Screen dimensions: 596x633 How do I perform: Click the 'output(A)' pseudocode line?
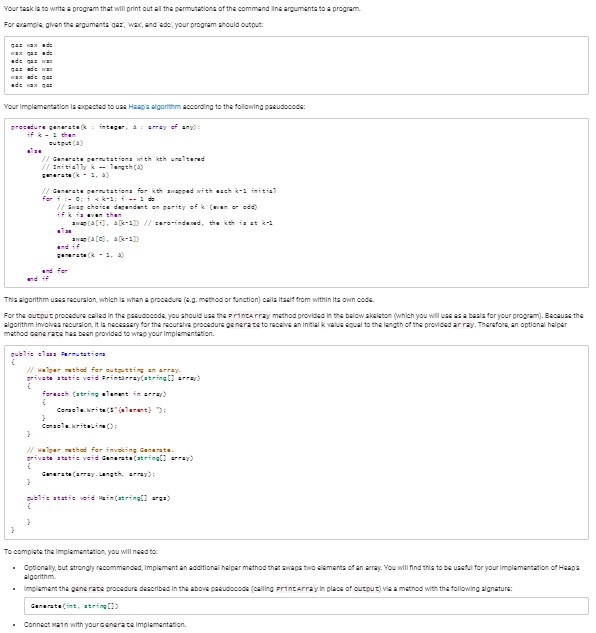(66, 143)
